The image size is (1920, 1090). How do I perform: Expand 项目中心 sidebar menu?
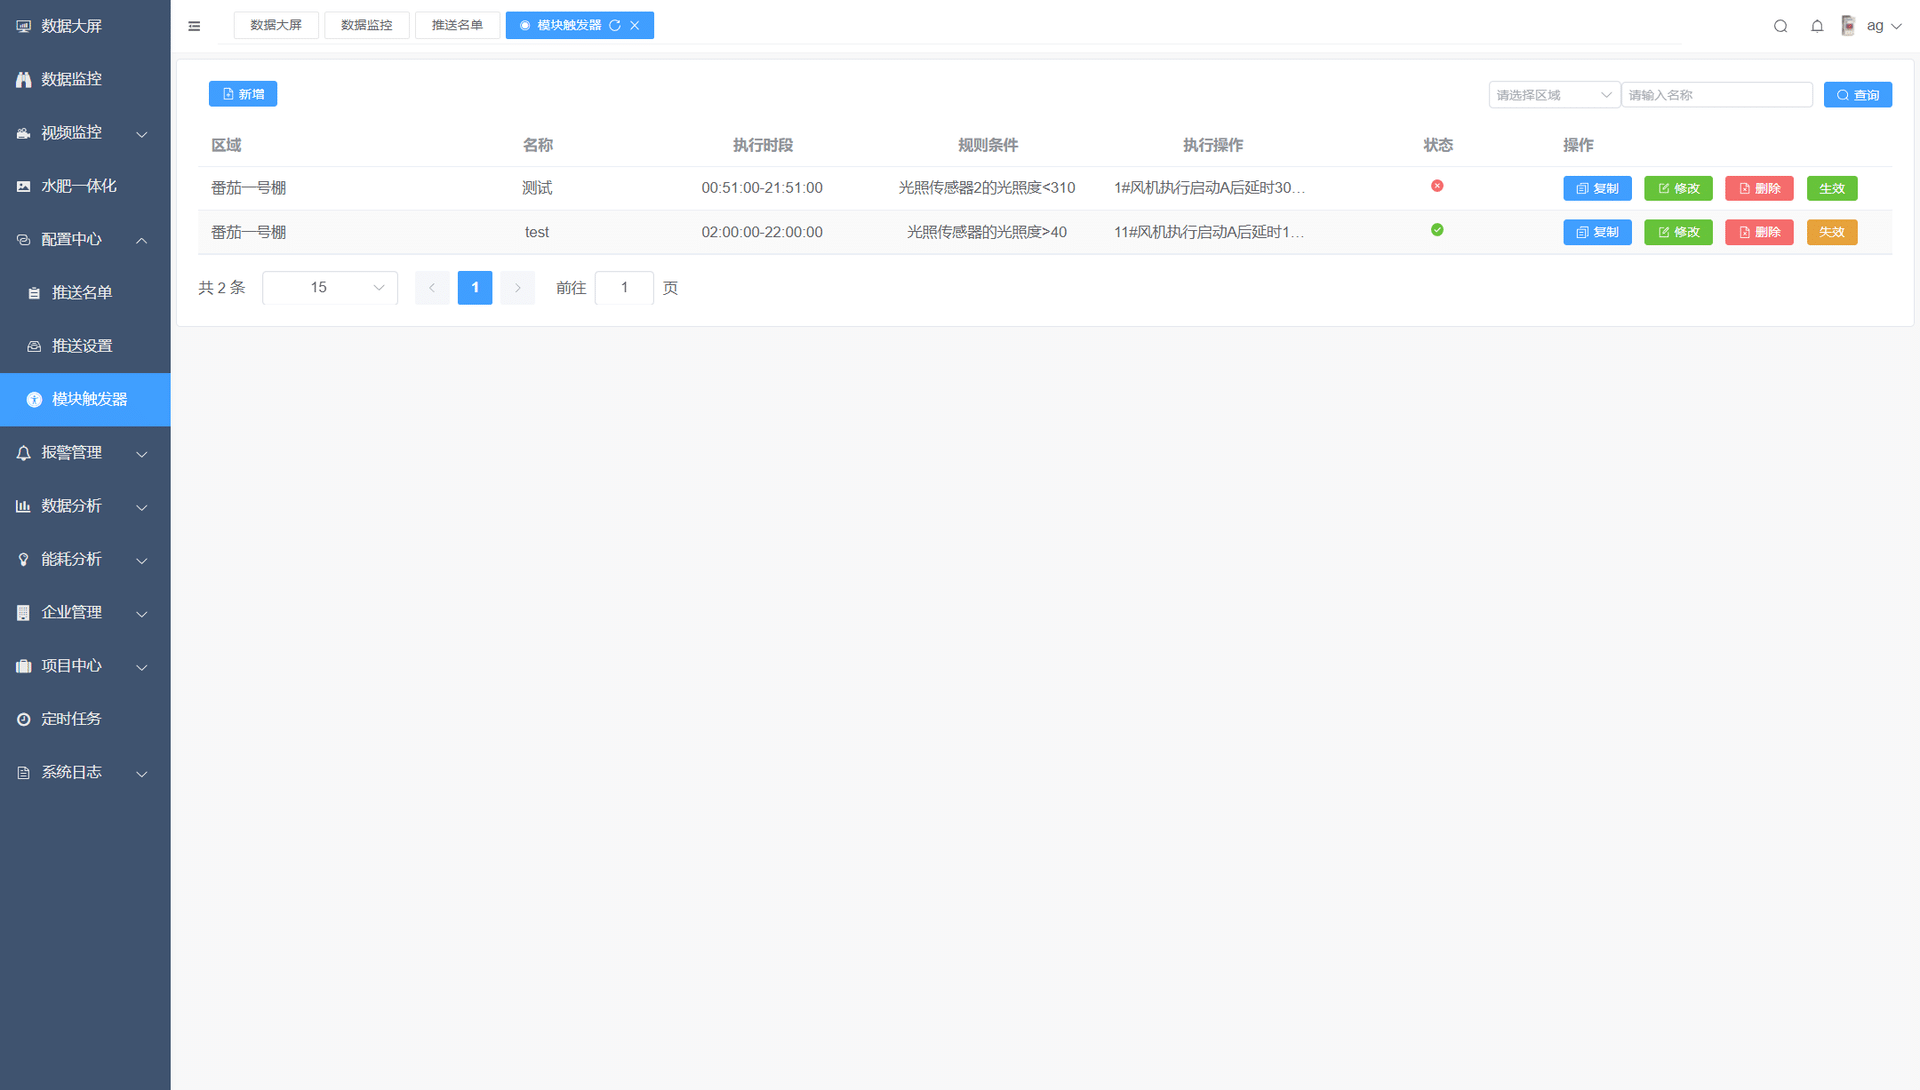click(85, 666)
